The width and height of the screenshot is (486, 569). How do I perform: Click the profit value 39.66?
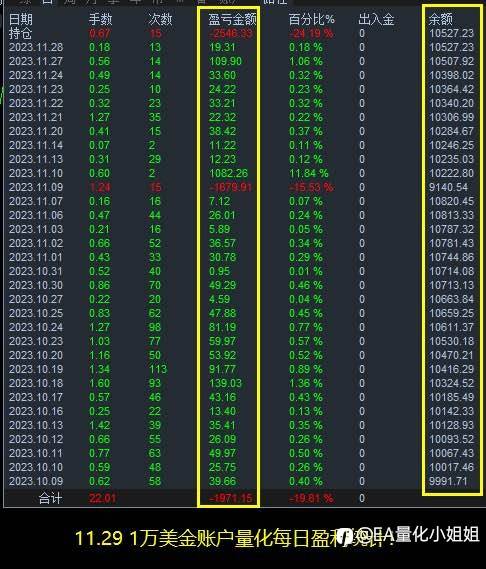click(x=222, y=482)
